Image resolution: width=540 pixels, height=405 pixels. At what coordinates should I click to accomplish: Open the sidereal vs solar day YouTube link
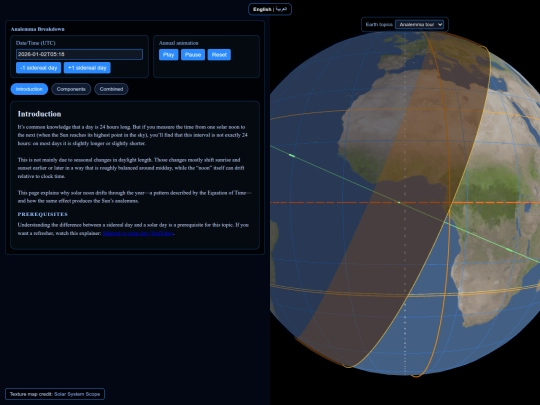(x=138, y=233)
